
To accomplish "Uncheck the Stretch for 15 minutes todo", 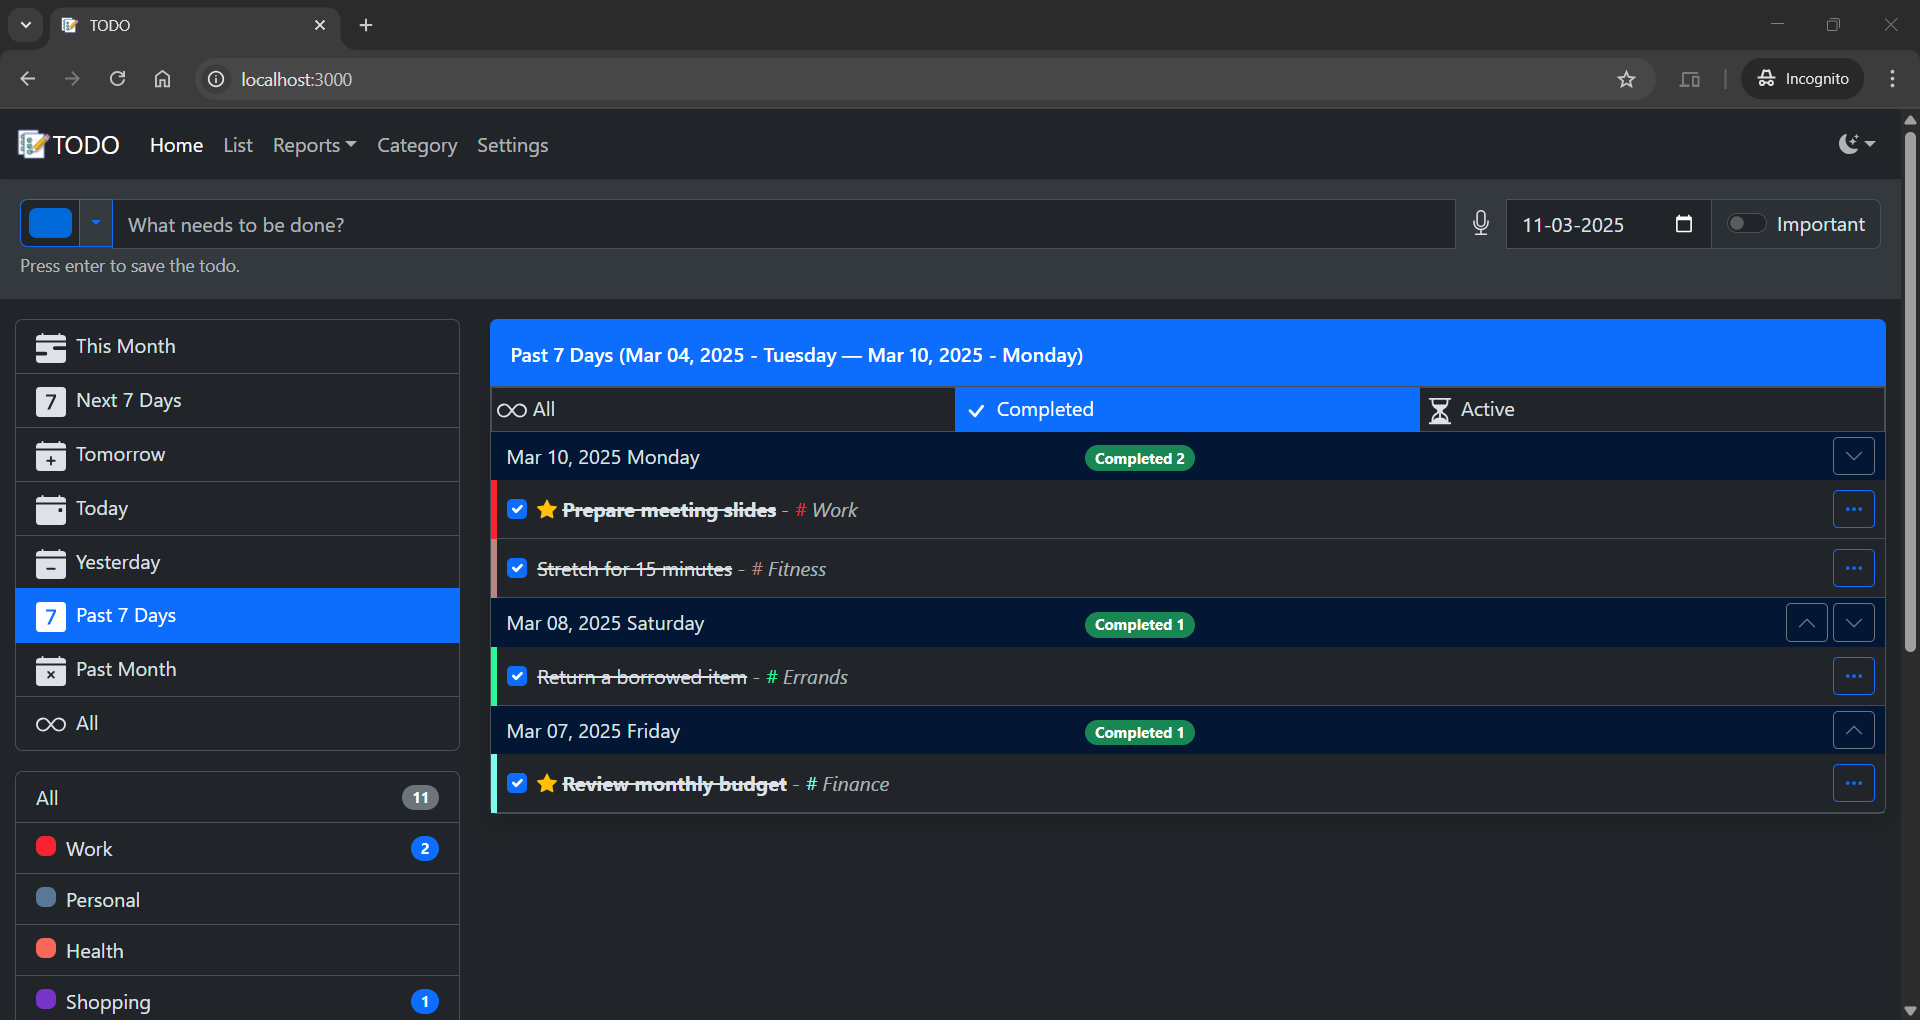I will click(517, 568).
